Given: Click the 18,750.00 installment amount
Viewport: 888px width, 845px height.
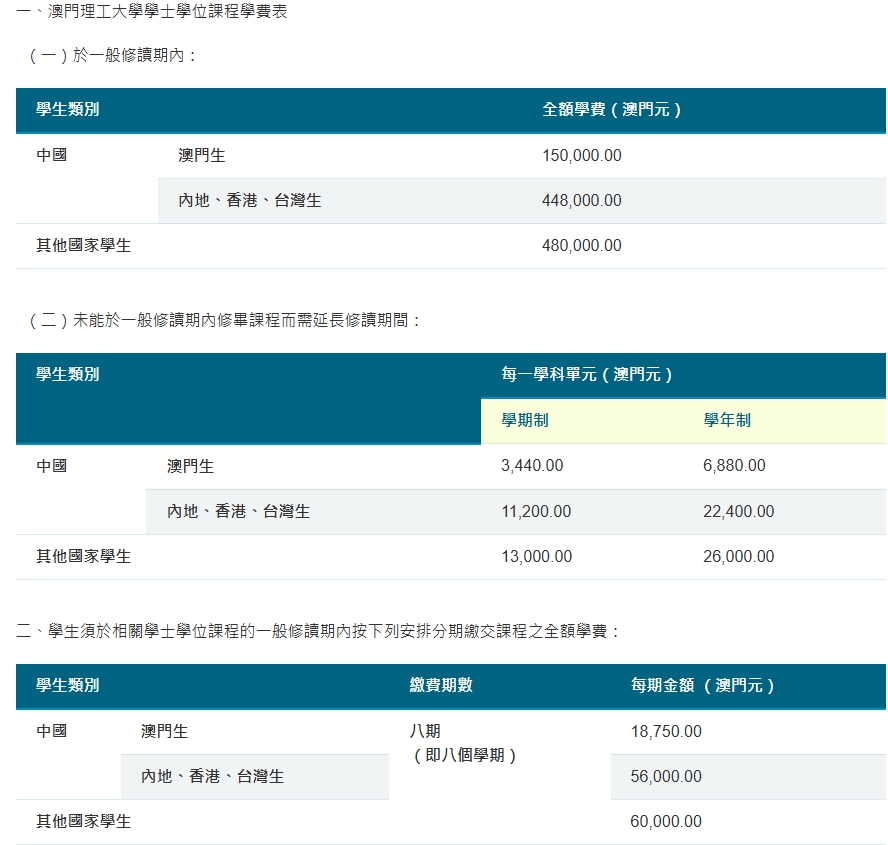Looking at the screenshot, I should [666, 732].
